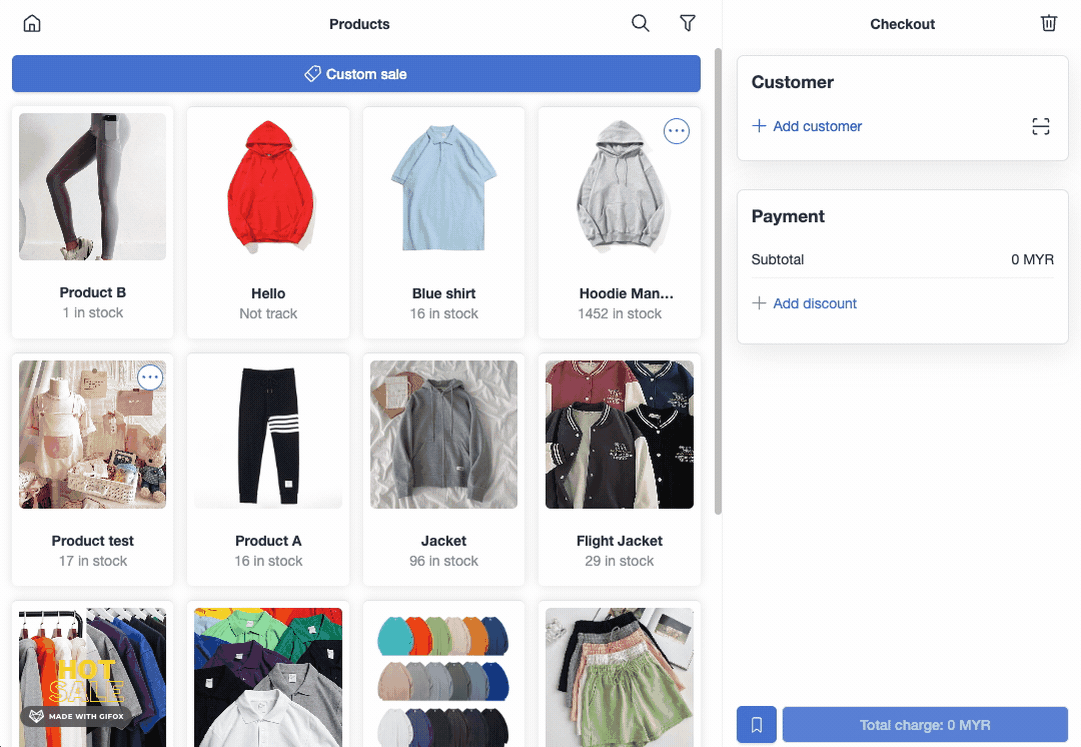Click the 'Hoodie Man...' product name
Viewport: 1081px width, 747px height.
[x=626, y=294]
